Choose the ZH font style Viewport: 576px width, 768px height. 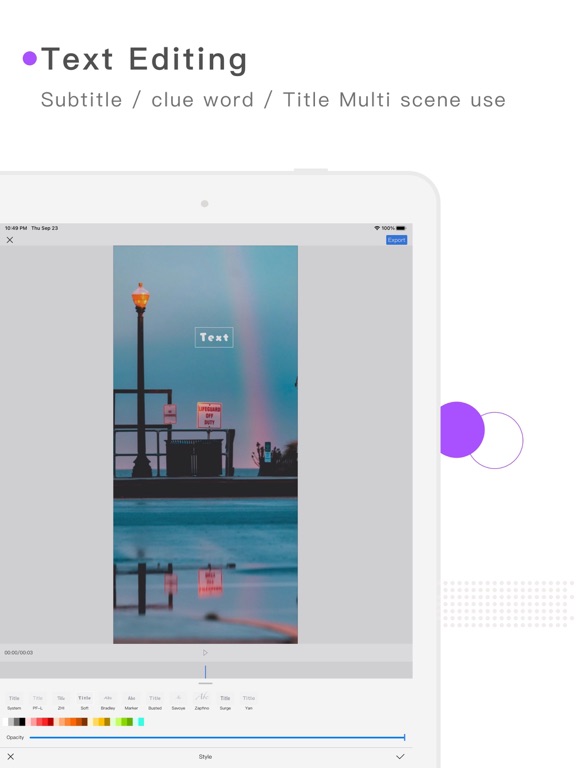[x=61, y=702]
